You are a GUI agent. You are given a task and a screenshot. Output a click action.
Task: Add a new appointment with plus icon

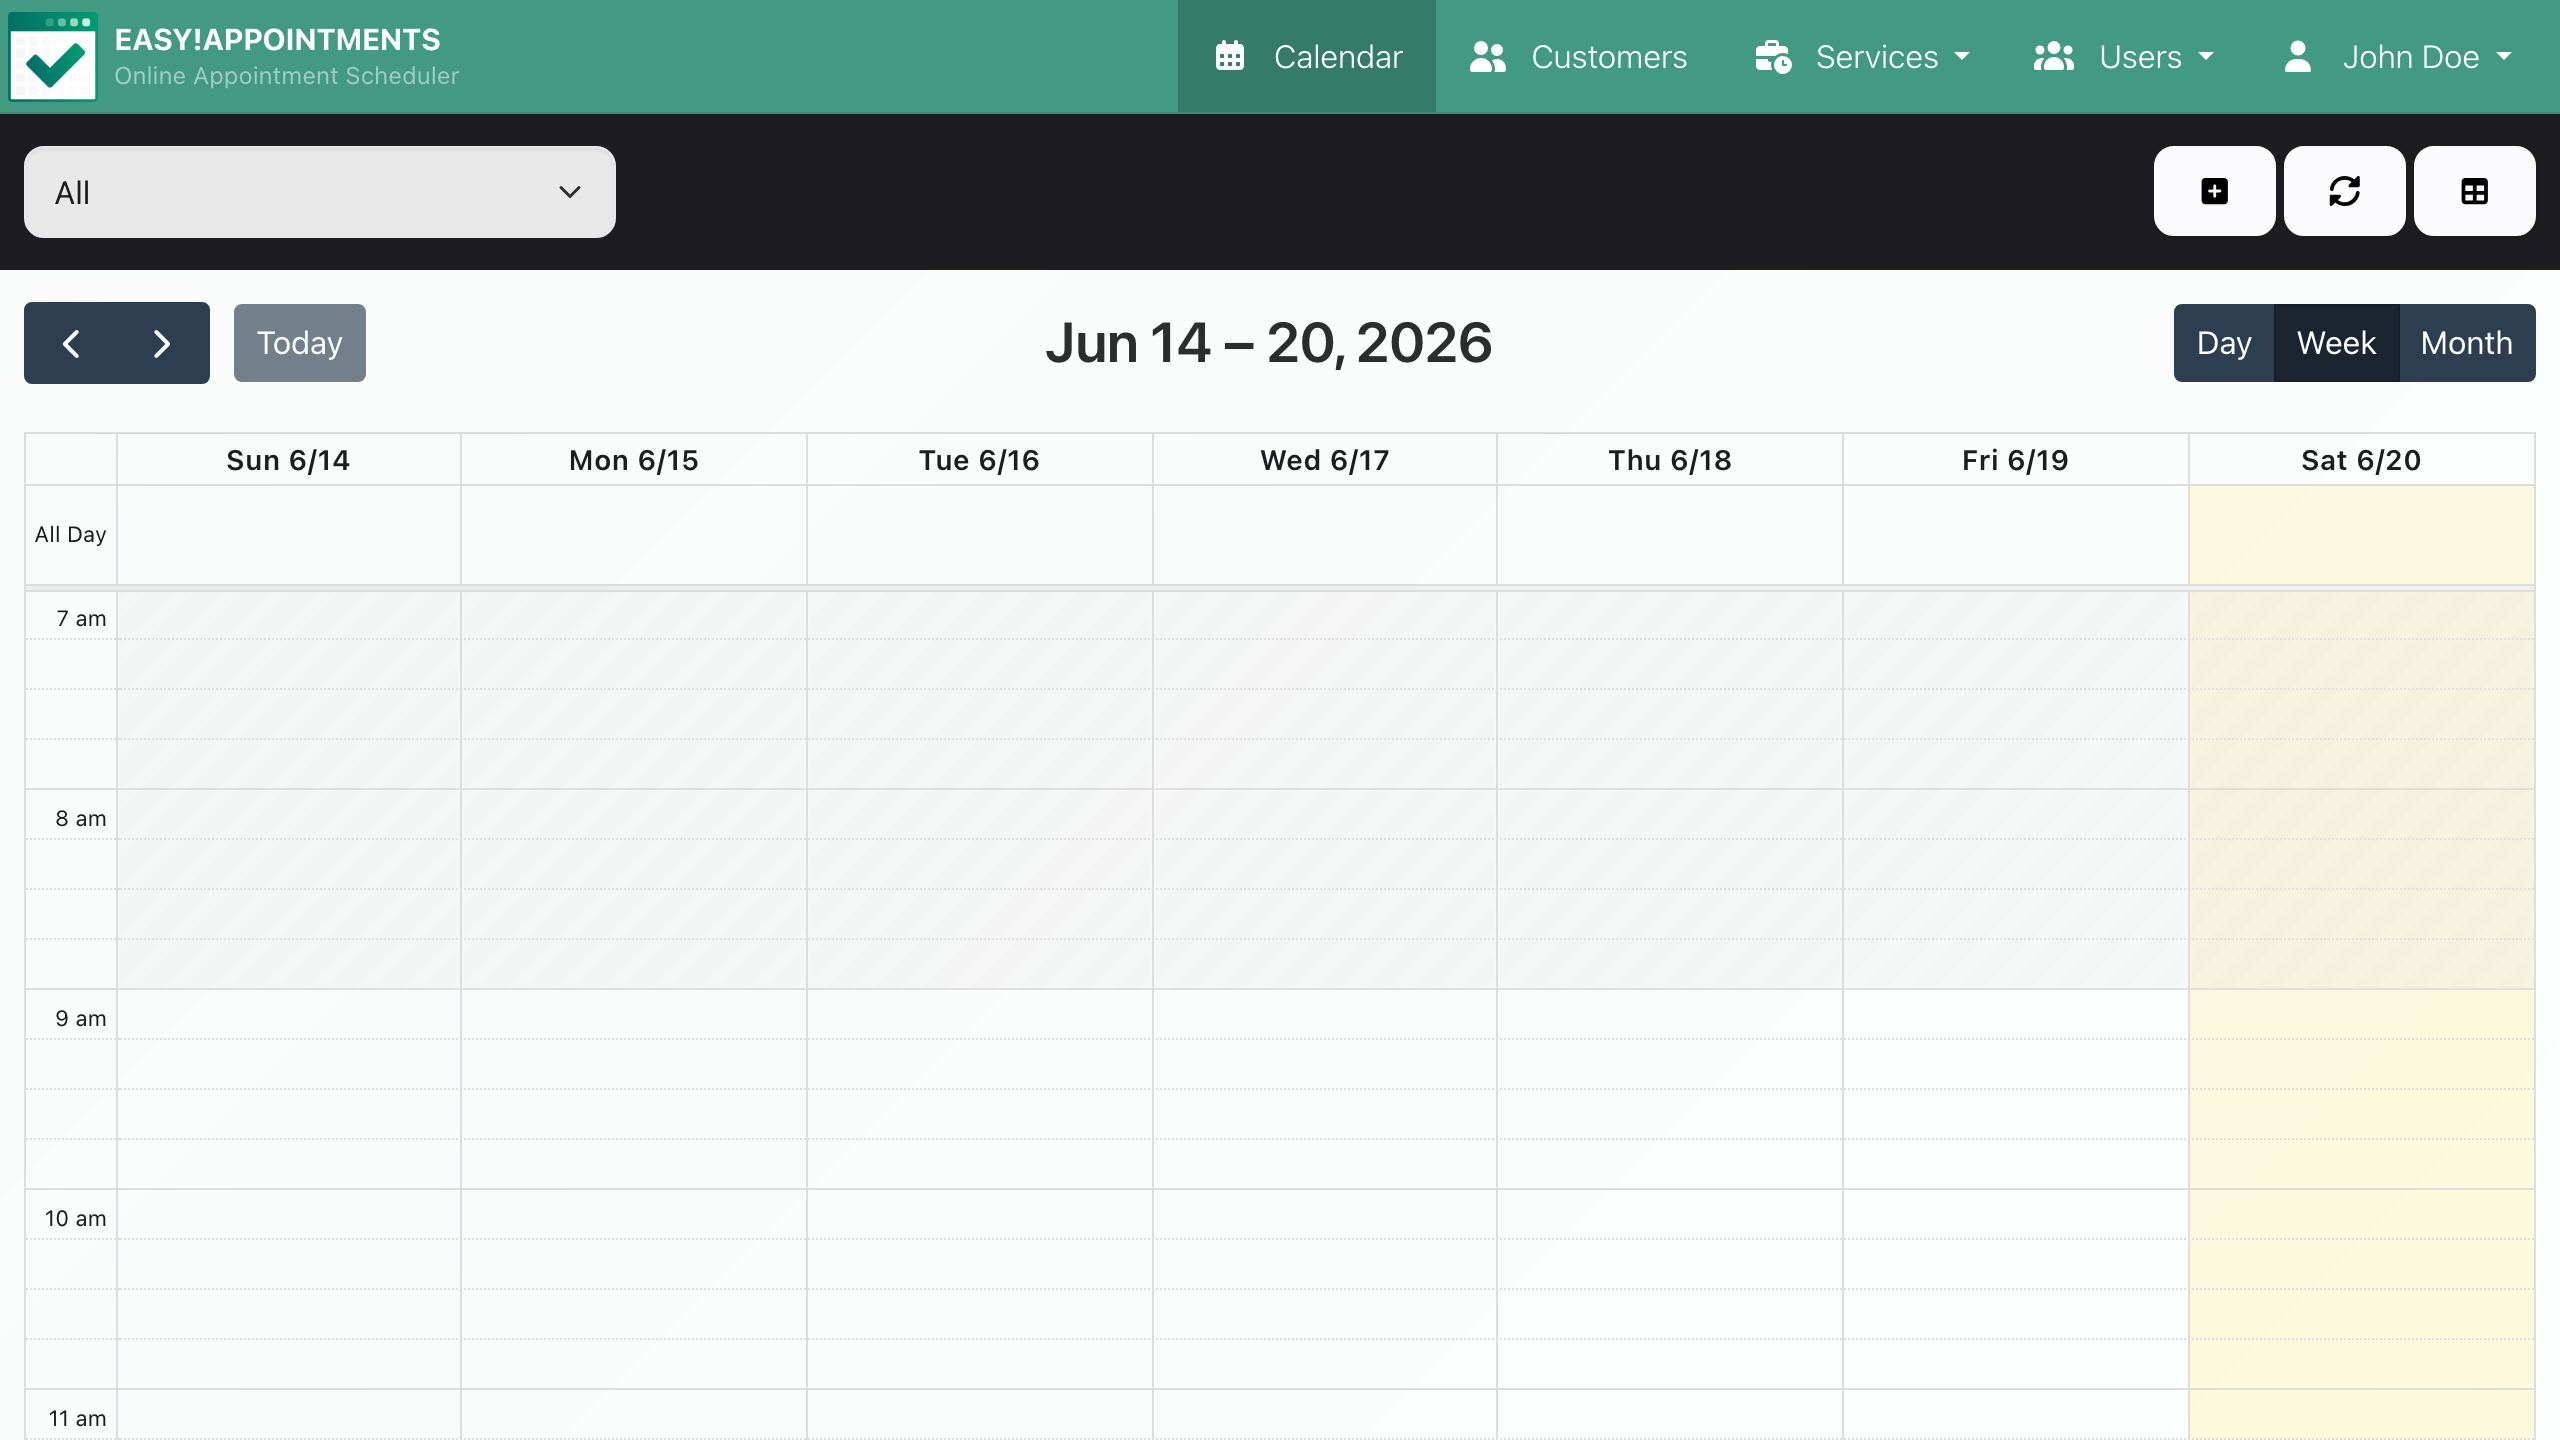click(x=2215, y=191)
